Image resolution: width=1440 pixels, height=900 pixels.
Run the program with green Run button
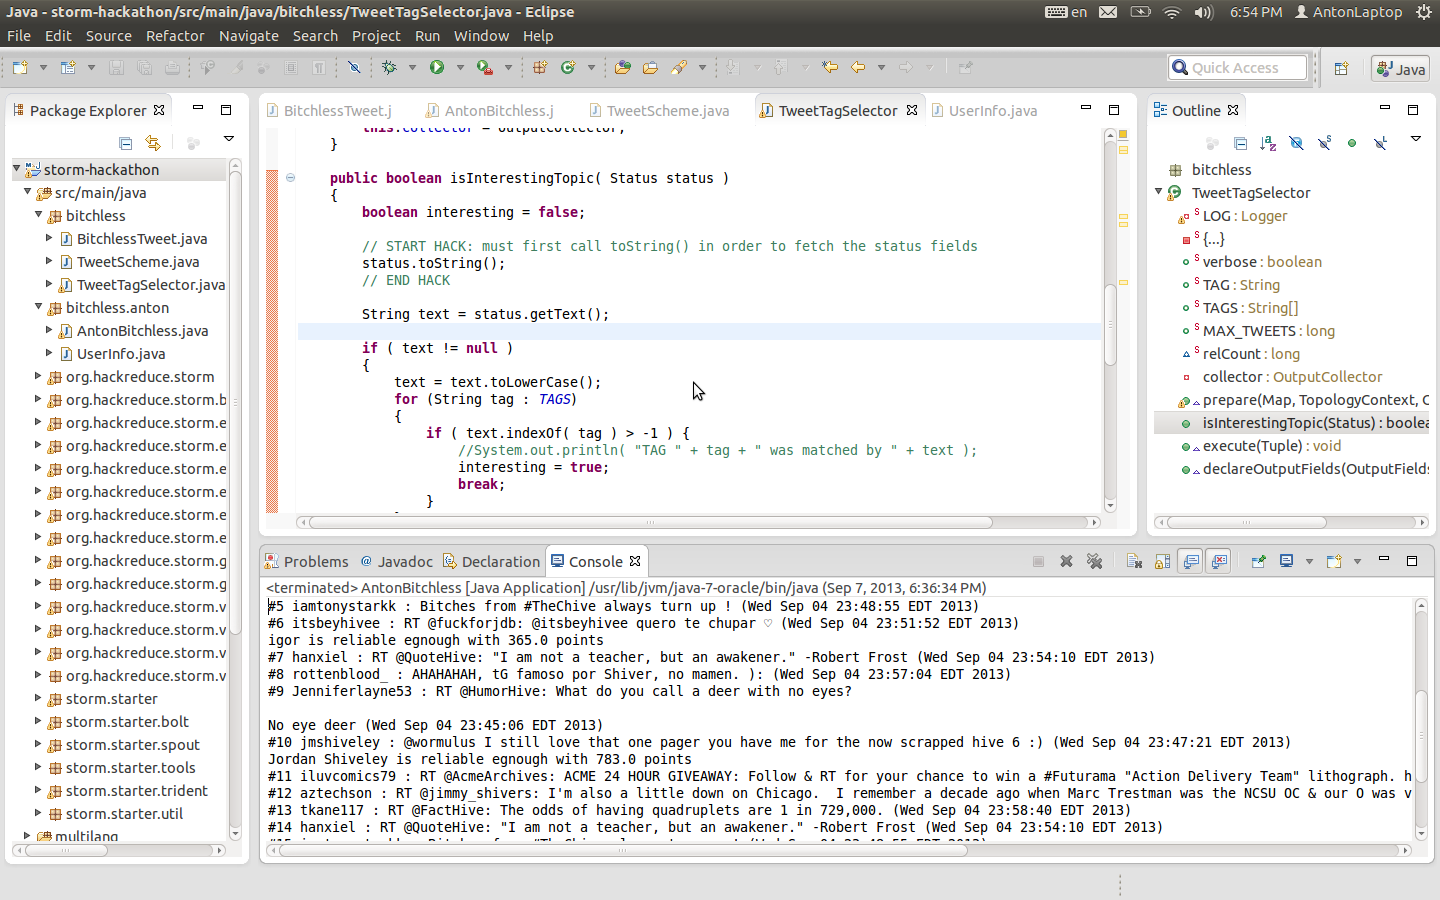pos(437,67)
